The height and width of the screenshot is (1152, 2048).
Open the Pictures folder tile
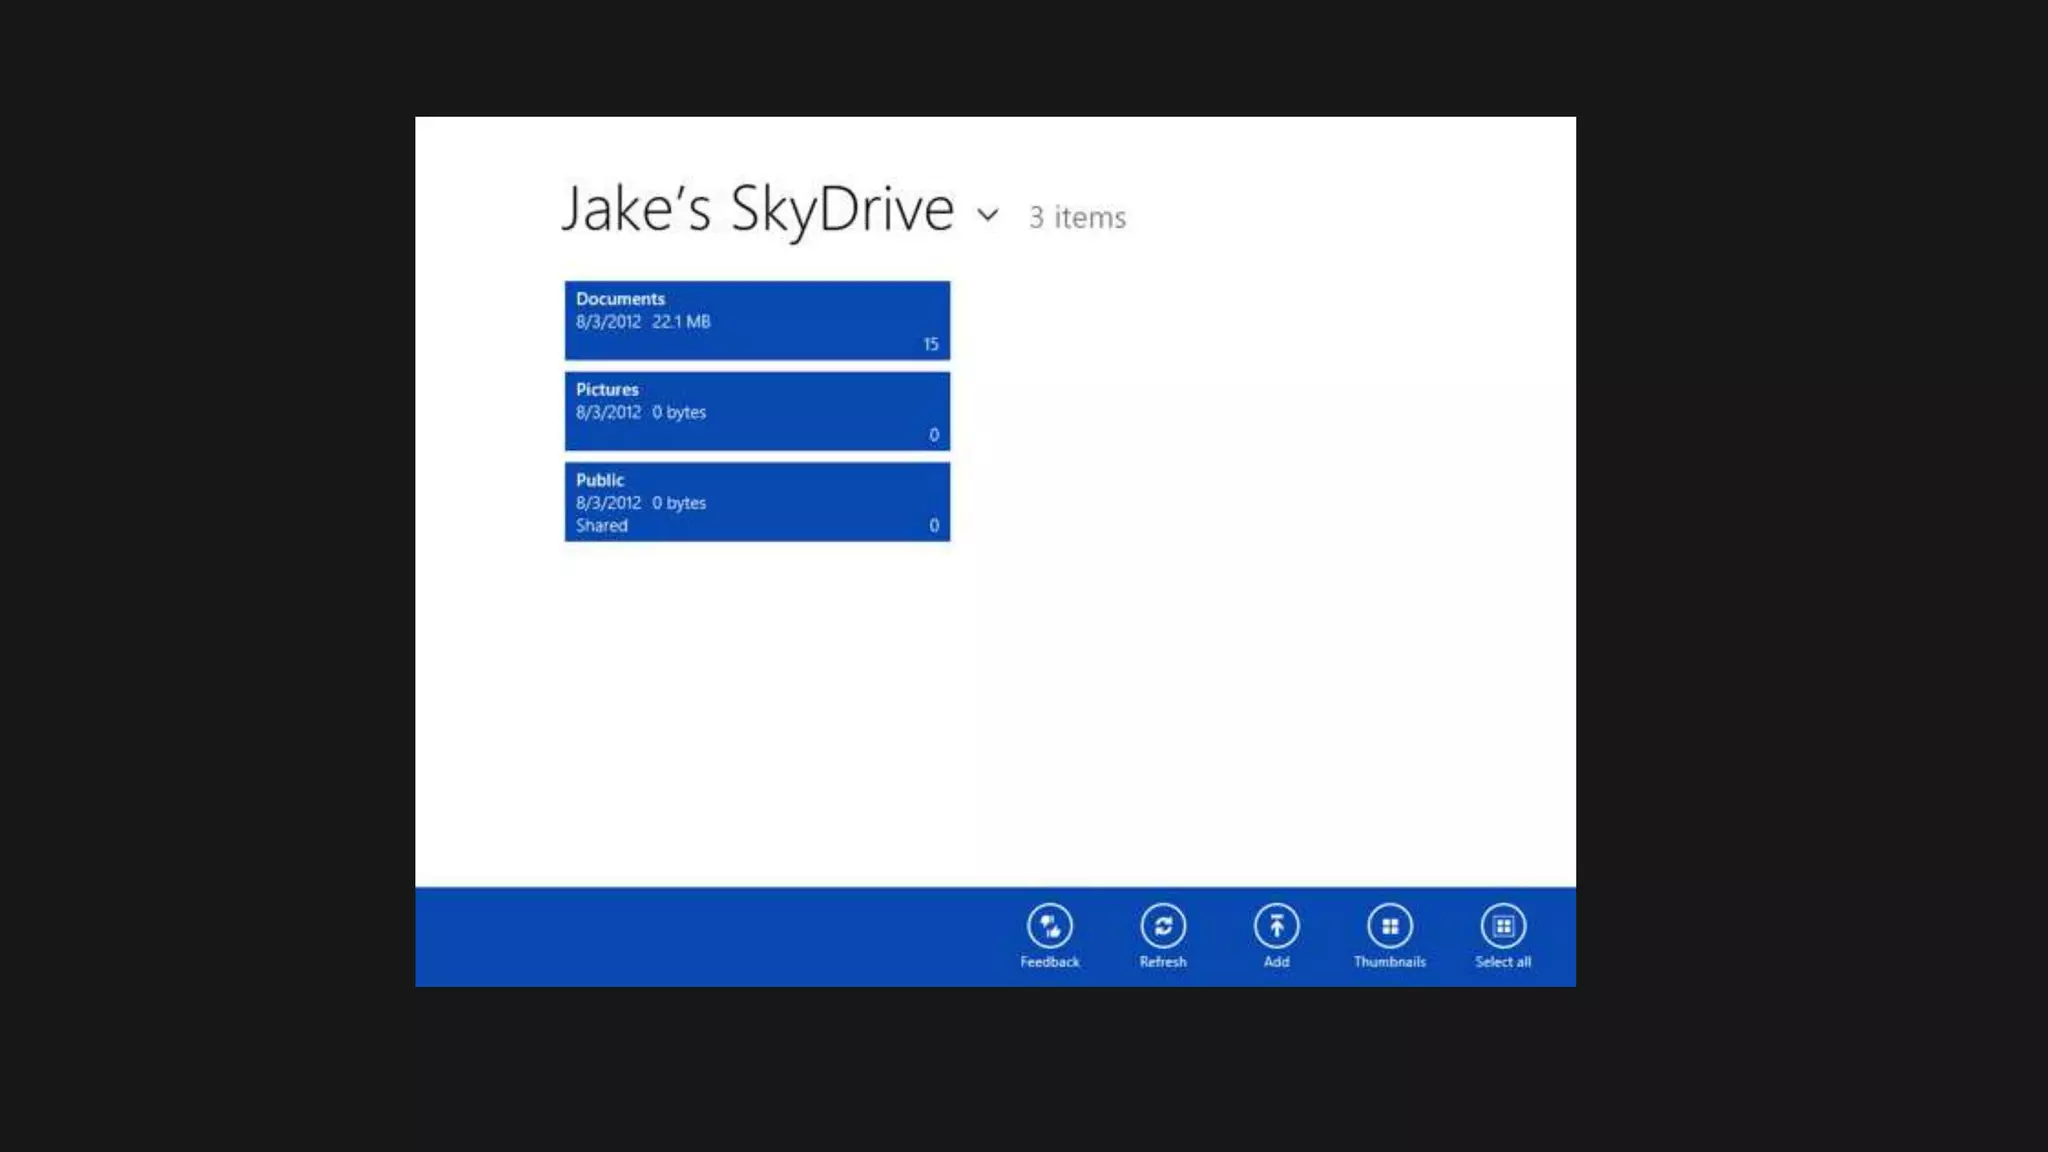tap(757, 411)
